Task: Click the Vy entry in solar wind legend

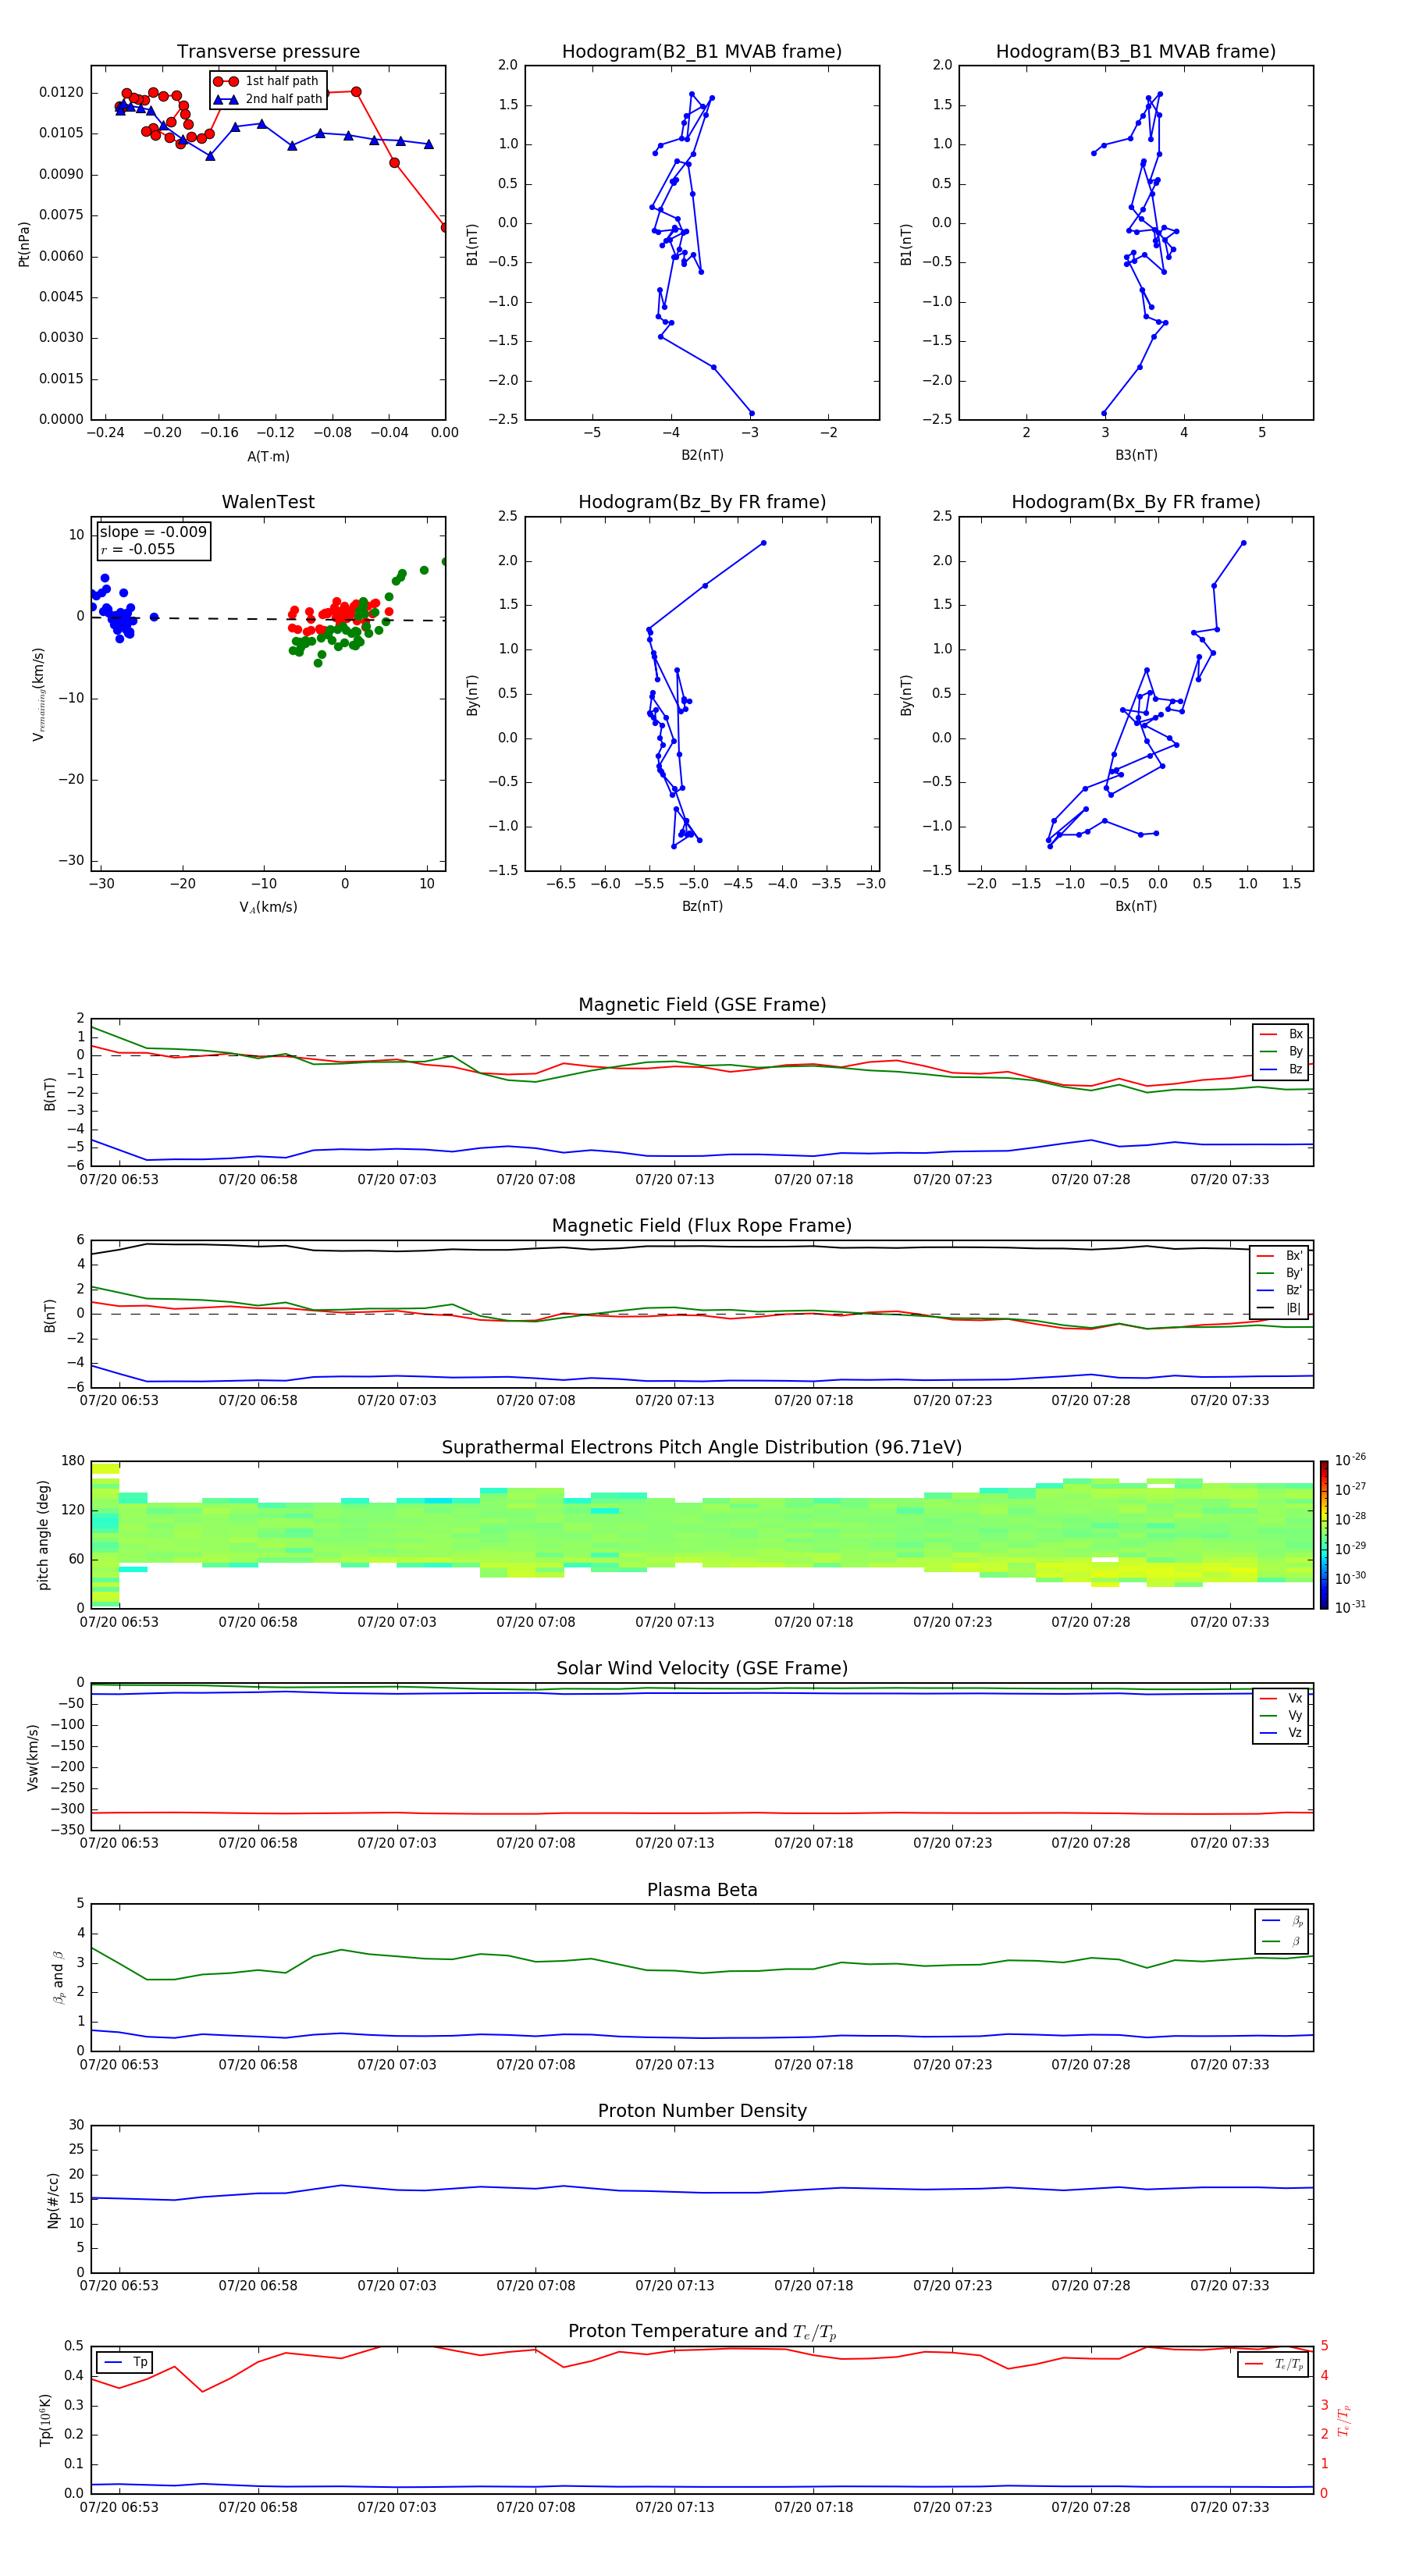Action: tap(1281, 1716)
